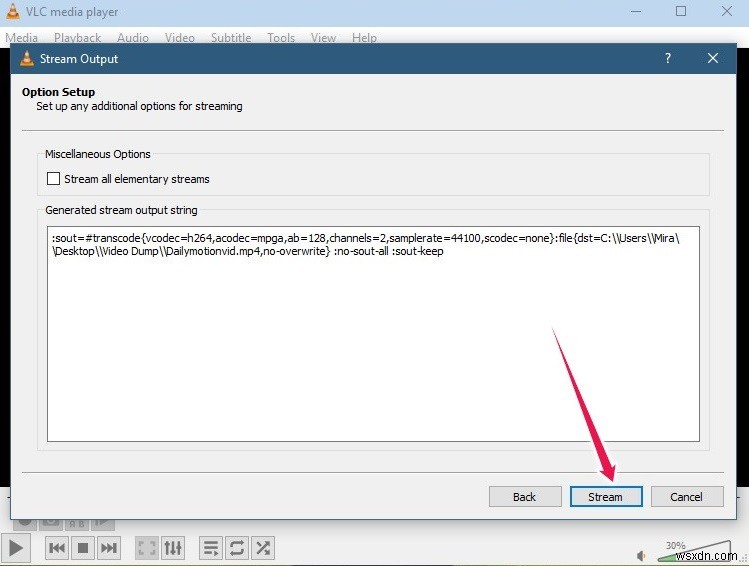Click the previous media button
The image size is (749, 566).
(x=57, y=548)
